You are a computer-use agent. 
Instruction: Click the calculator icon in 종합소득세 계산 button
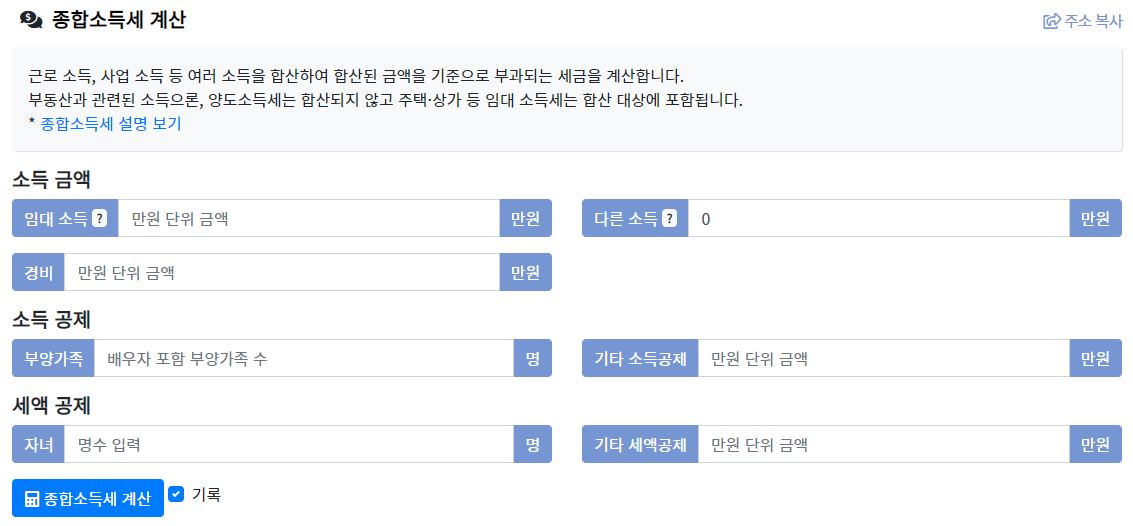(x=32, y=499)
